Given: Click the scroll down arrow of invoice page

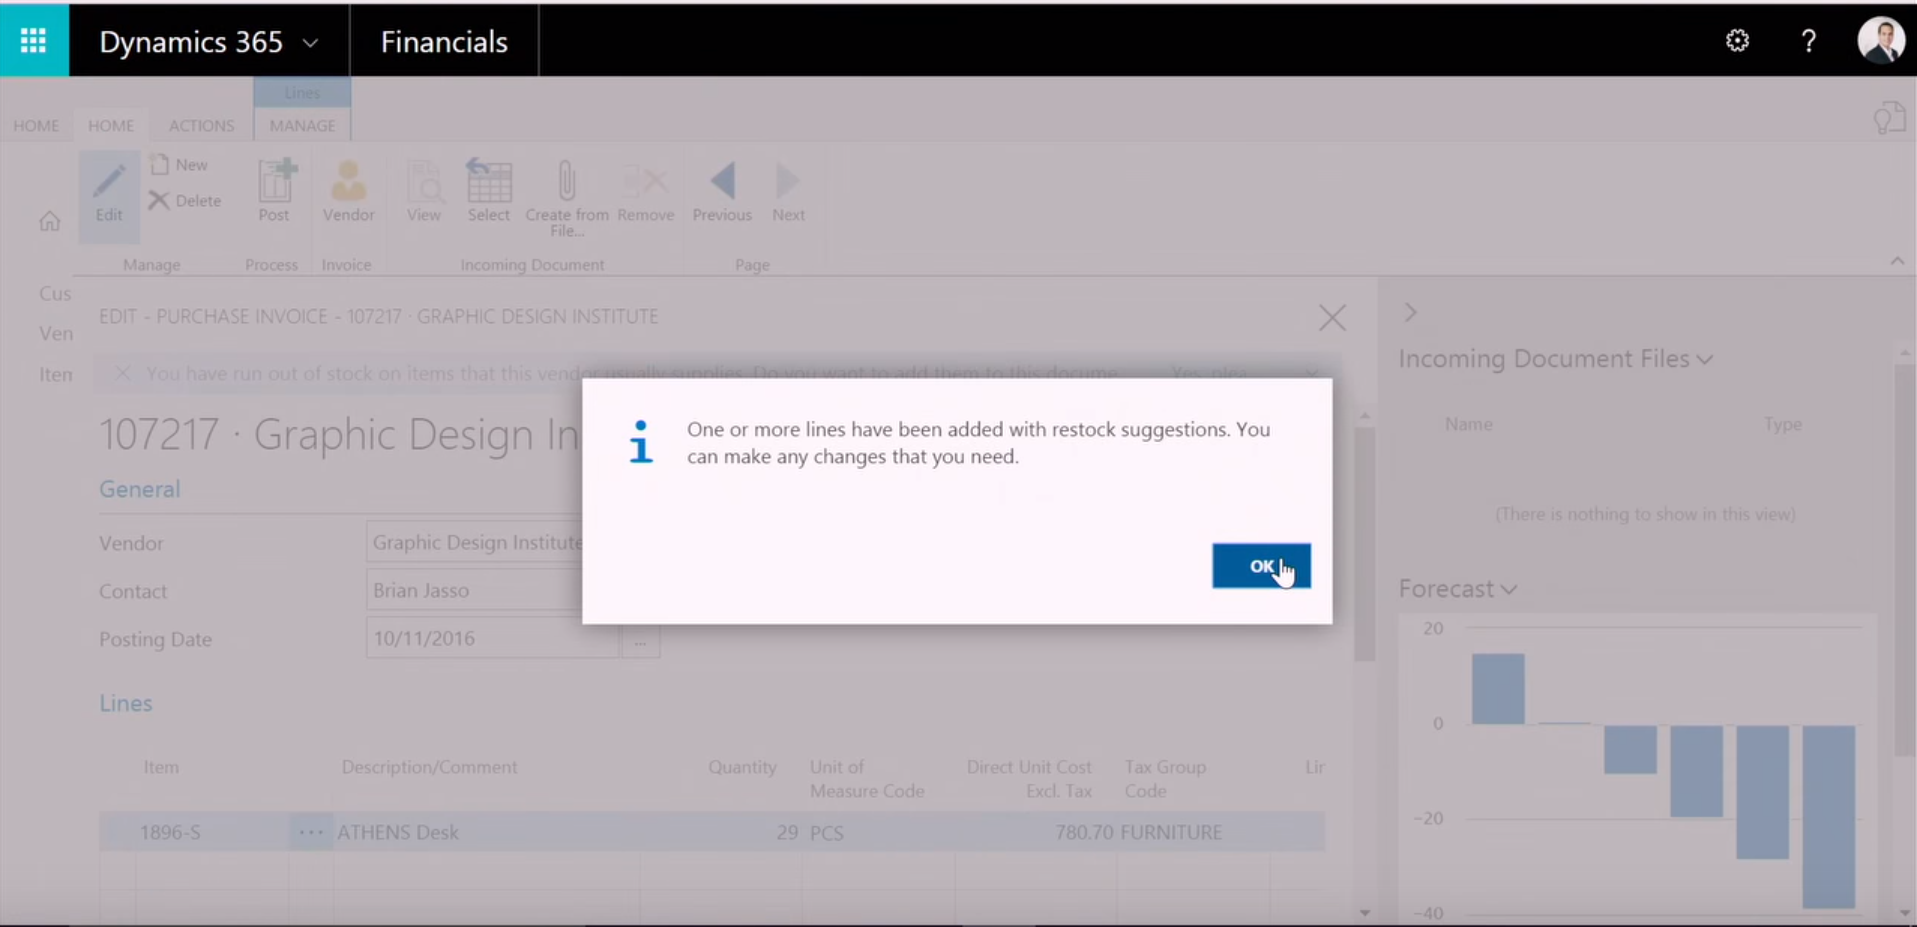Looking at the screenshot, I should [x=1365, y=912].
